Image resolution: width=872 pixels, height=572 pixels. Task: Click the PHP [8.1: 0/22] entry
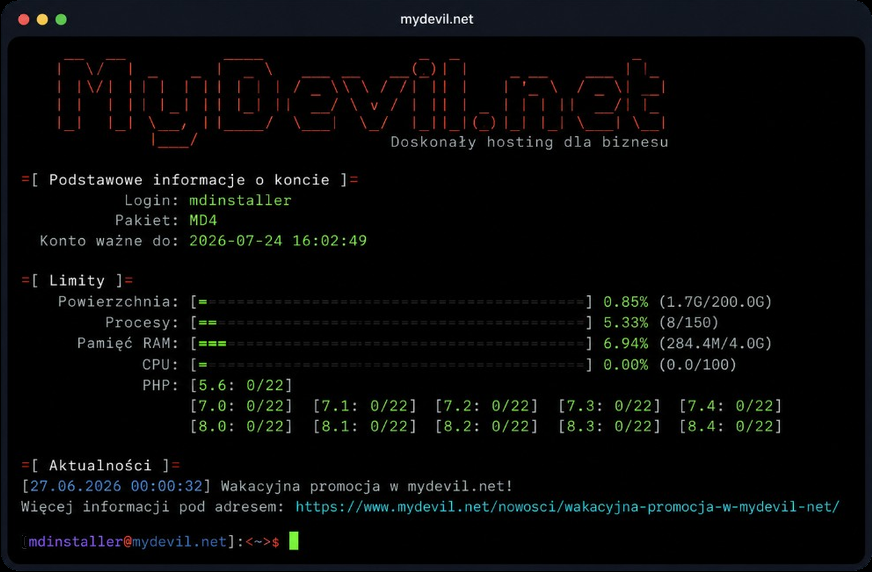point(365,426)
